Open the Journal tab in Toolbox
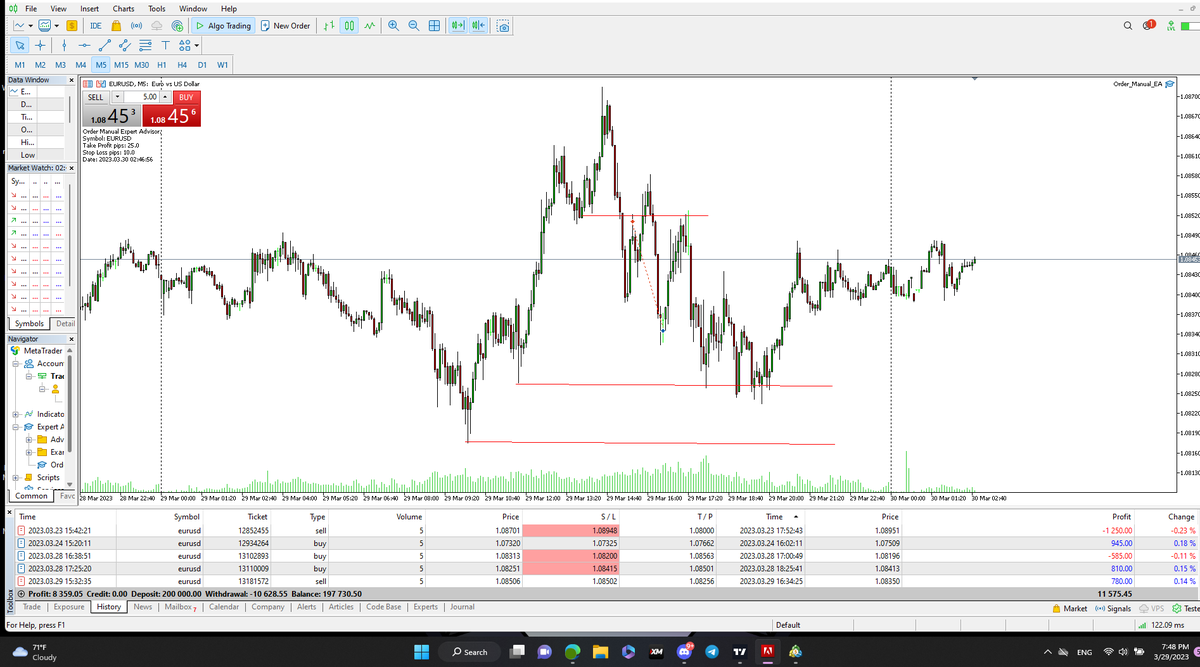The image size is (1200, 667). [x=462, y=607]
